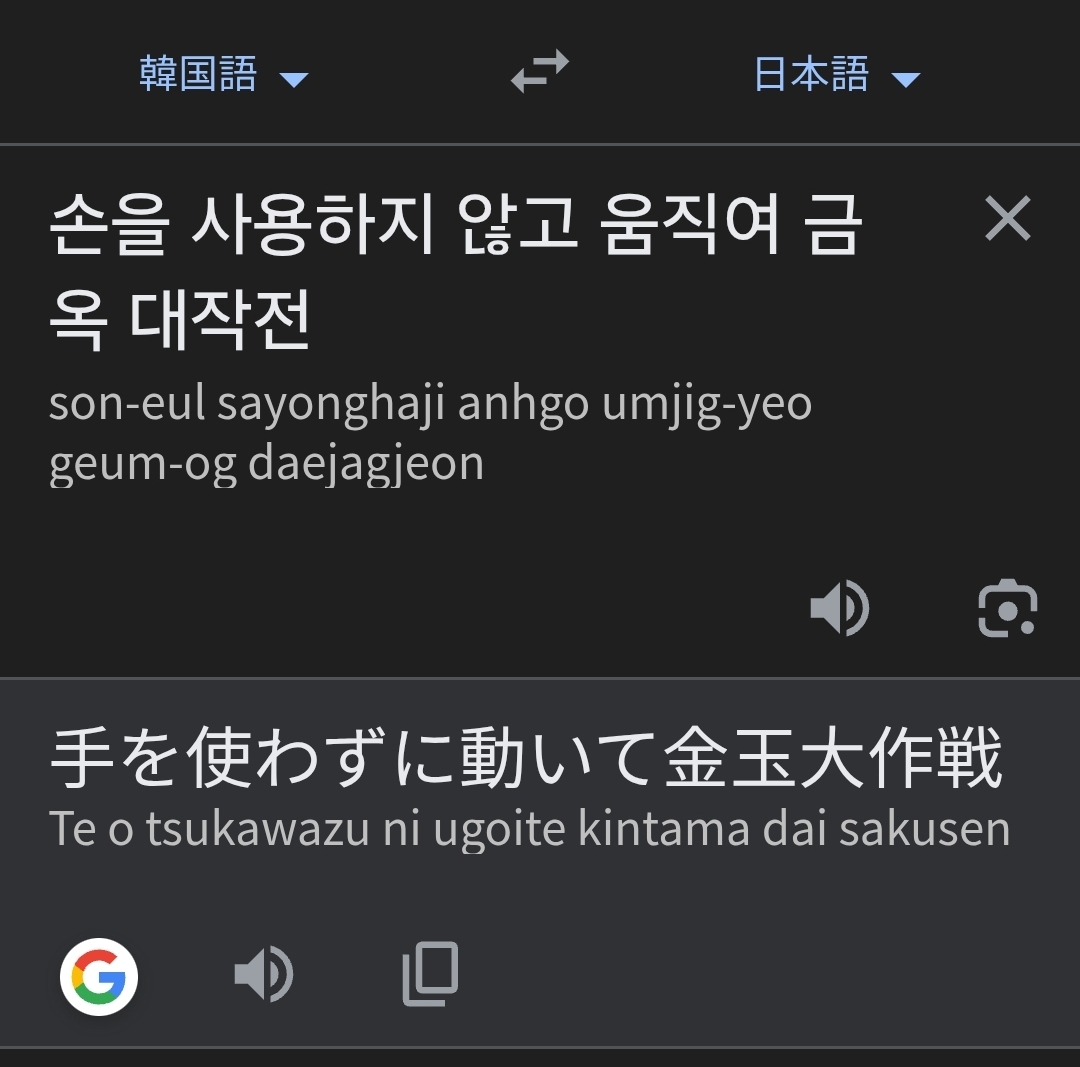The height and width of the screenshot is (1067, 1080).
Task: Clear the Korean source text with X
Action: (x=1008, y=218)
